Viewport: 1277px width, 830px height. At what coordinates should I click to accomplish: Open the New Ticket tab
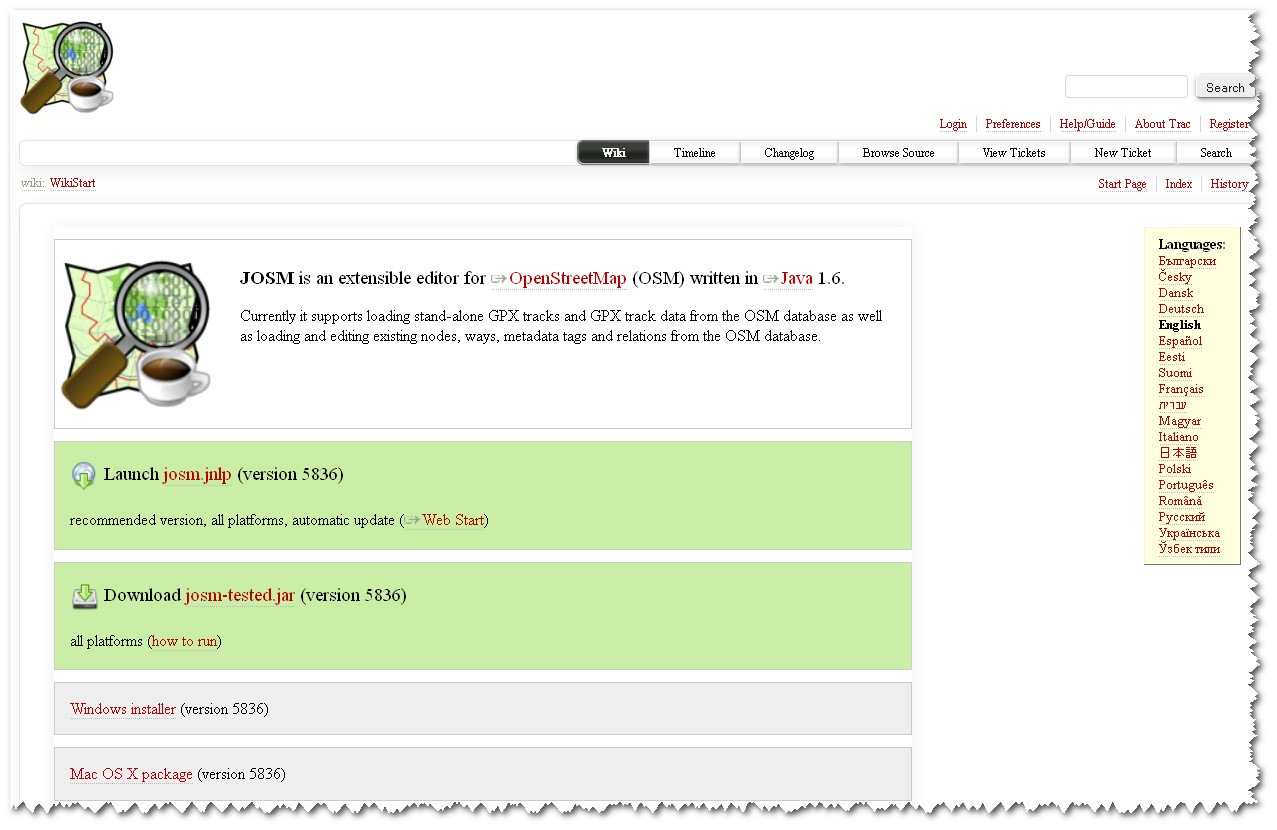1123,153
